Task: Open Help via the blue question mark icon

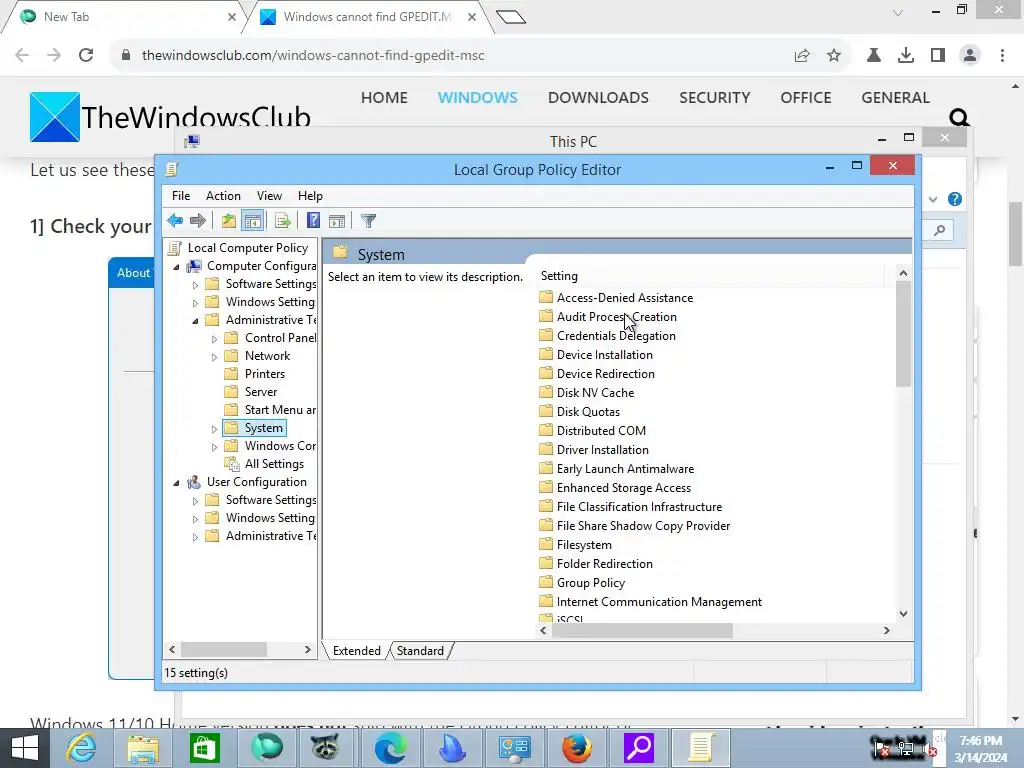Action: 313,221
